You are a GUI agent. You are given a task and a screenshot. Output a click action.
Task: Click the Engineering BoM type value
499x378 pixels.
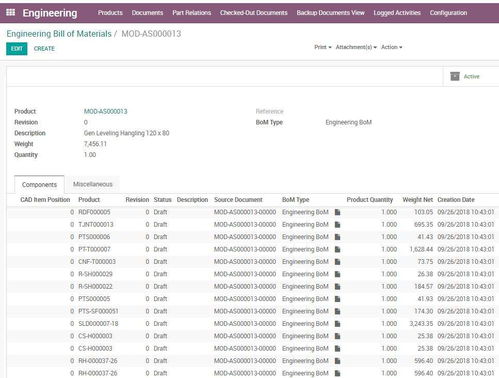pos(348,122)
